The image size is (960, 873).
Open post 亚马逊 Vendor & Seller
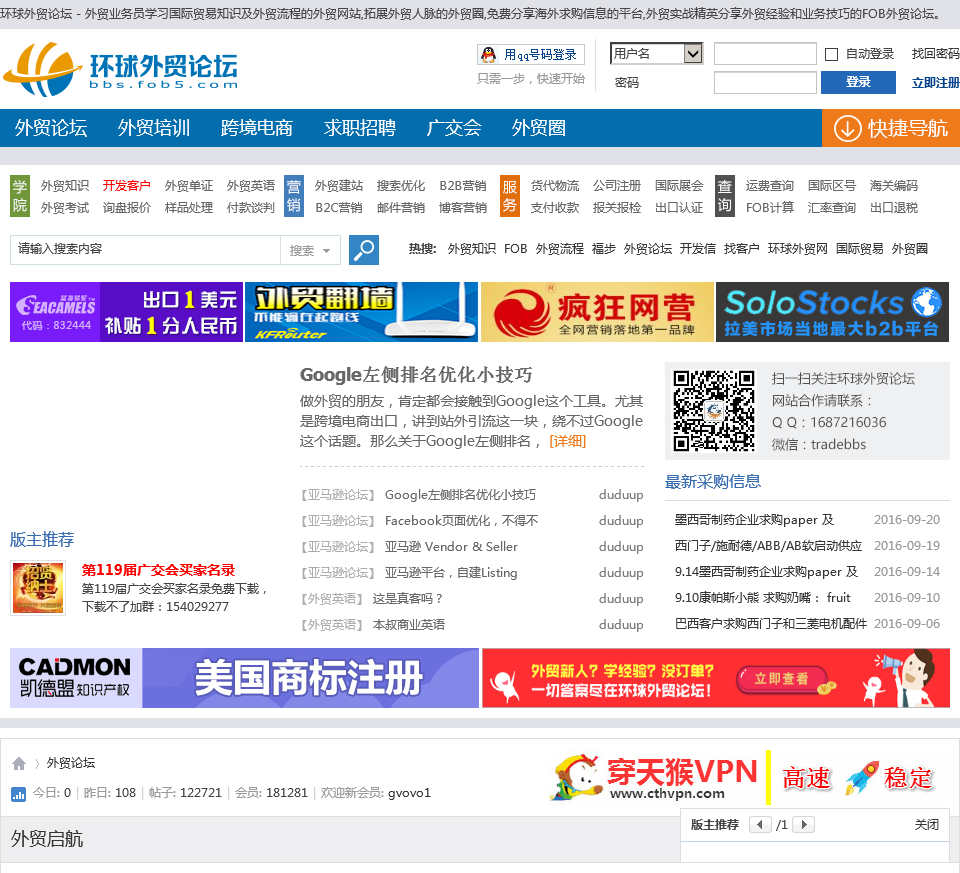[451, 547]
